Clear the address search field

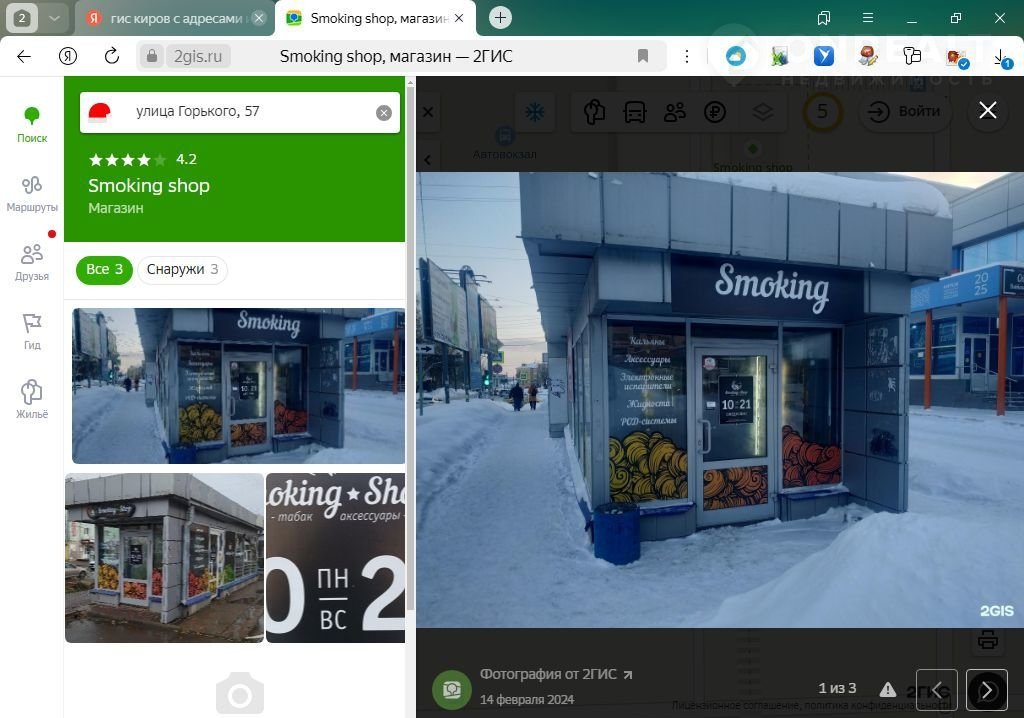pos(384,113)
